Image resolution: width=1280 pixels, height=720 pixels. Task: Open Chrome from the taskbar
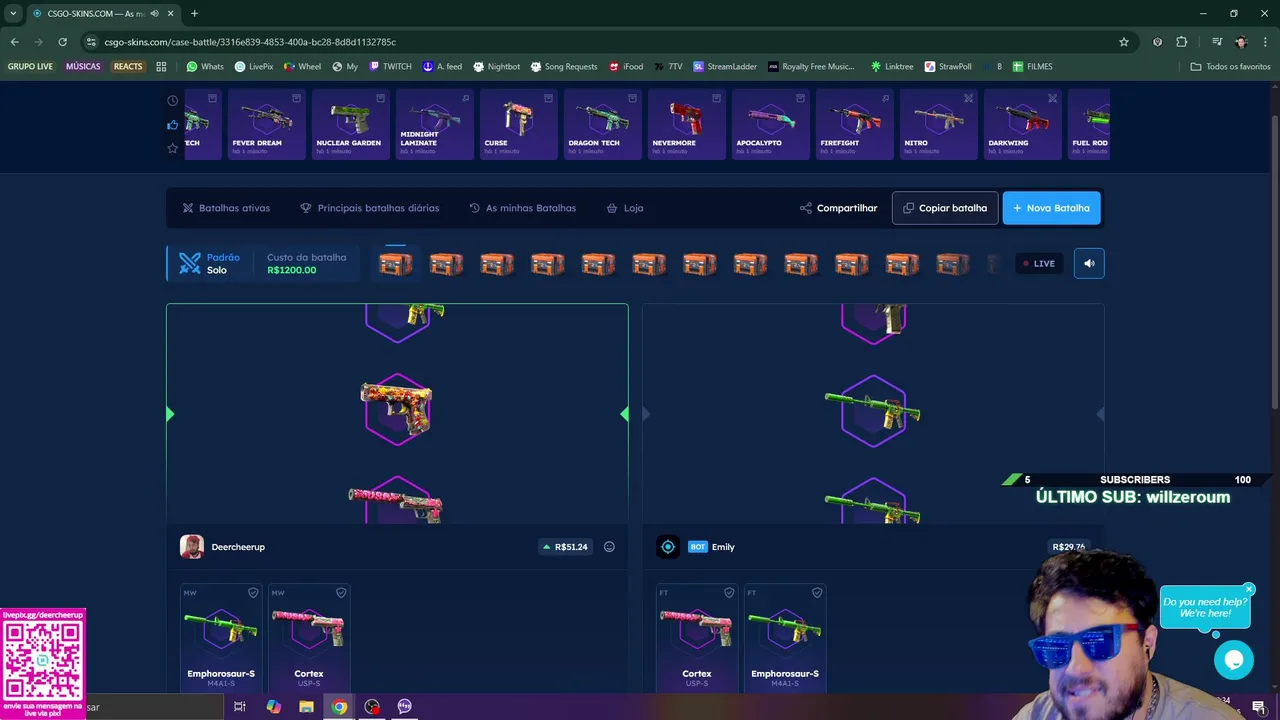tap(340, 706)
